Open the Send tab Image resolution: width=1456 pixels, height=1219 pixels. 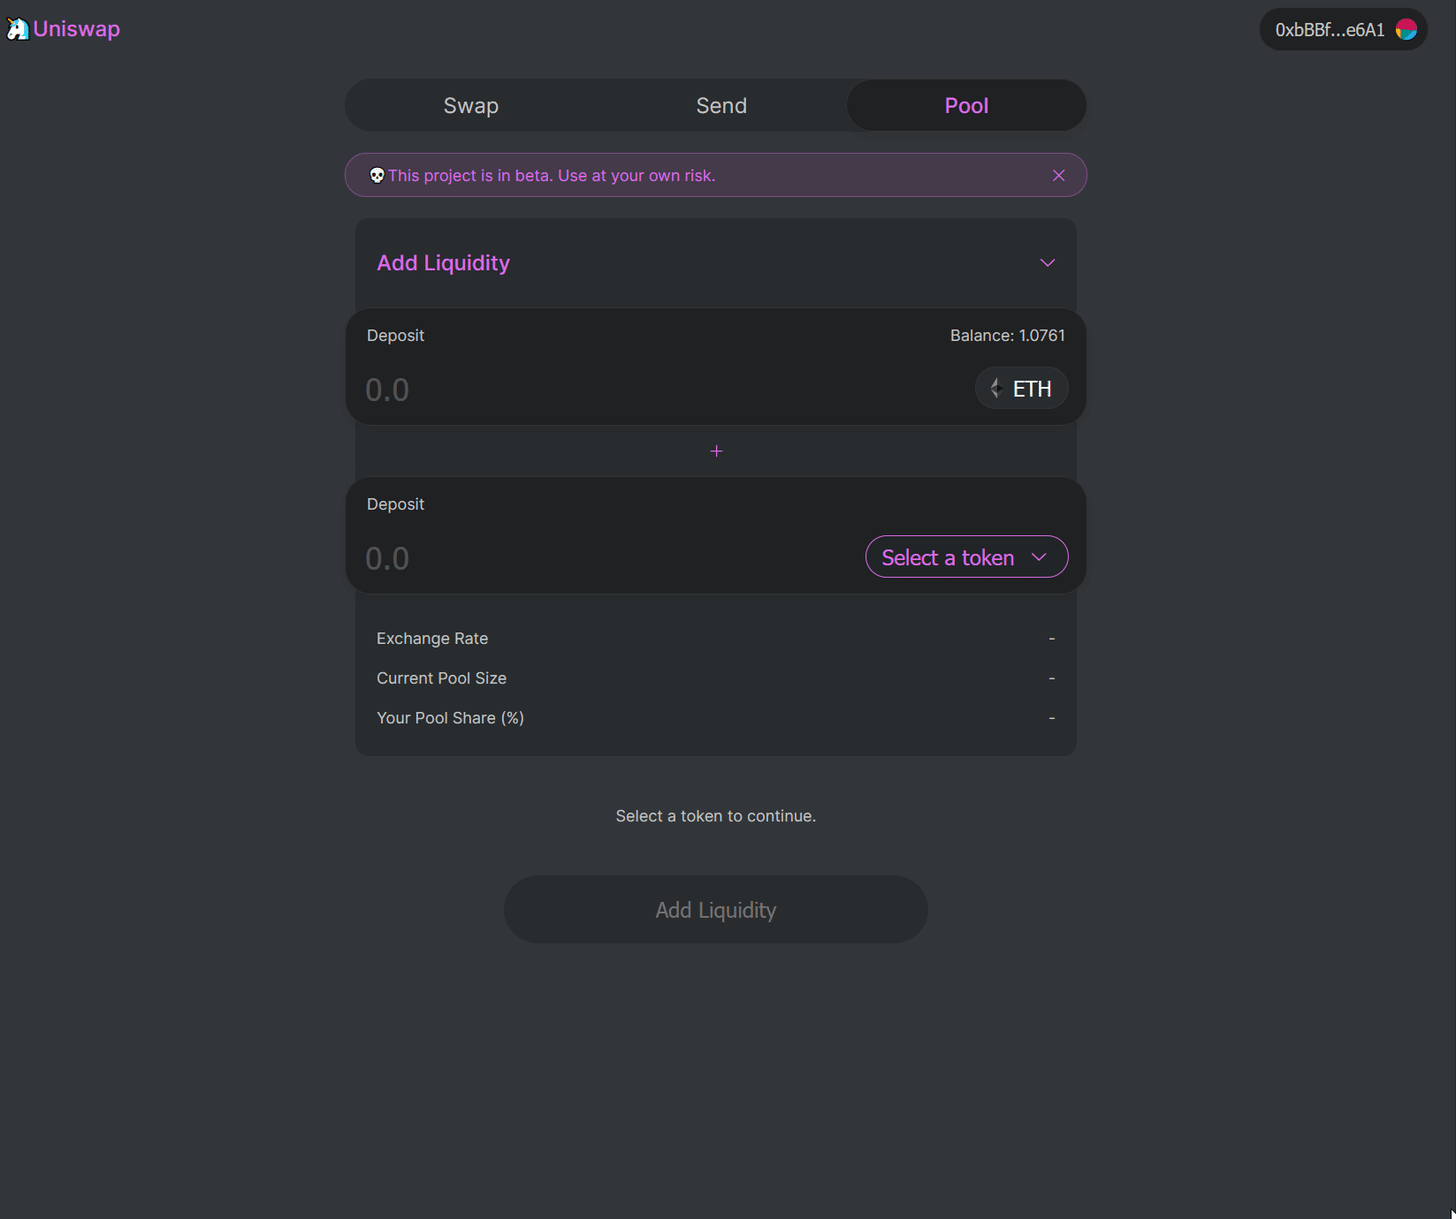tap(721, 105)
